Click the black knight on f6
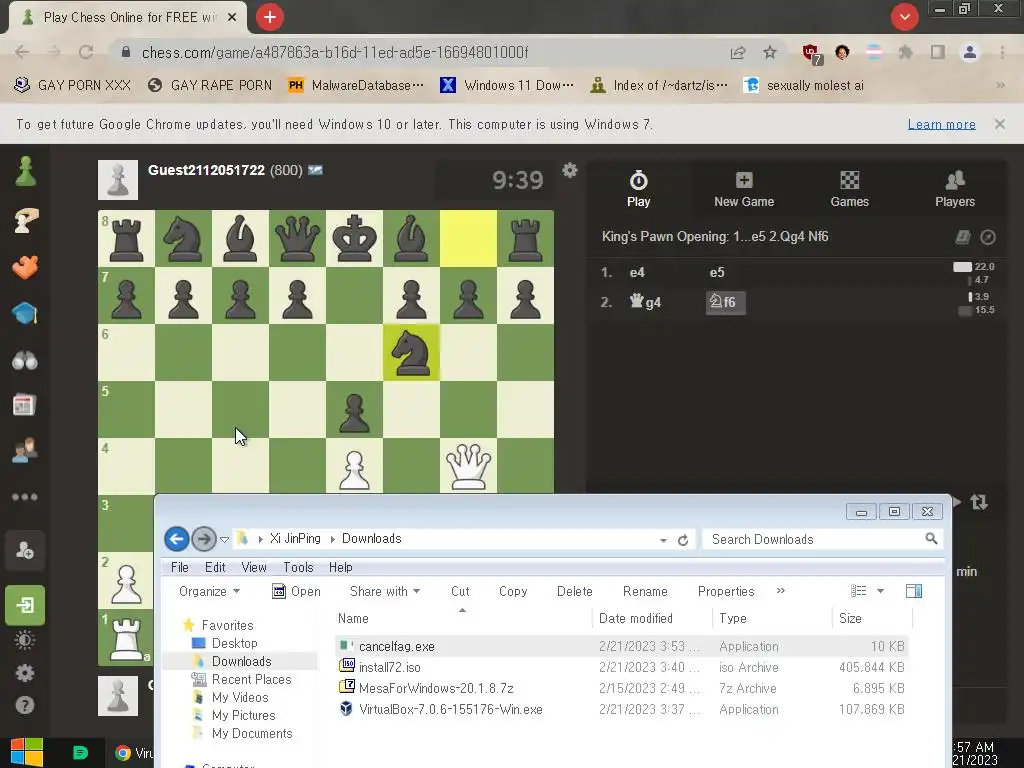This screenshot has height=768, width=1024. pos(411,353)
